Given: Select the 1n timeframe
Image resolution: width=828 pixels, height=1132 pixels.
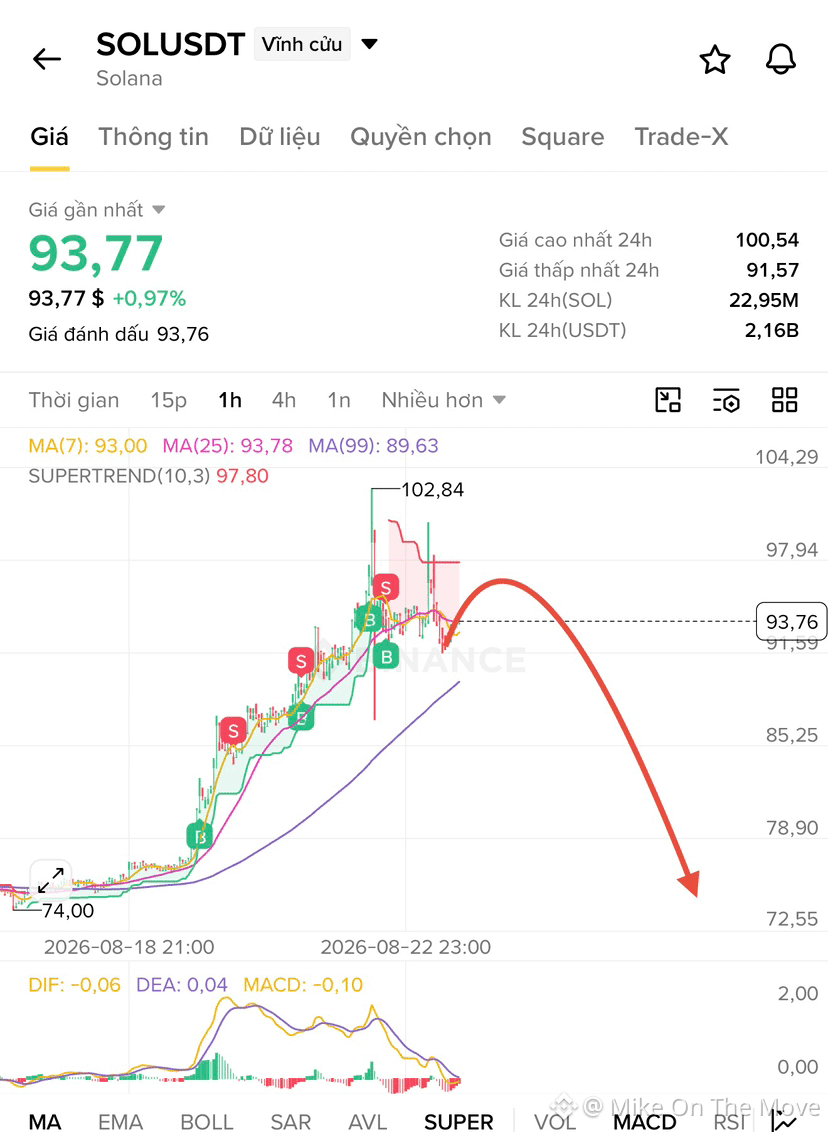Looking at the screenshot, I should (339, 400).
